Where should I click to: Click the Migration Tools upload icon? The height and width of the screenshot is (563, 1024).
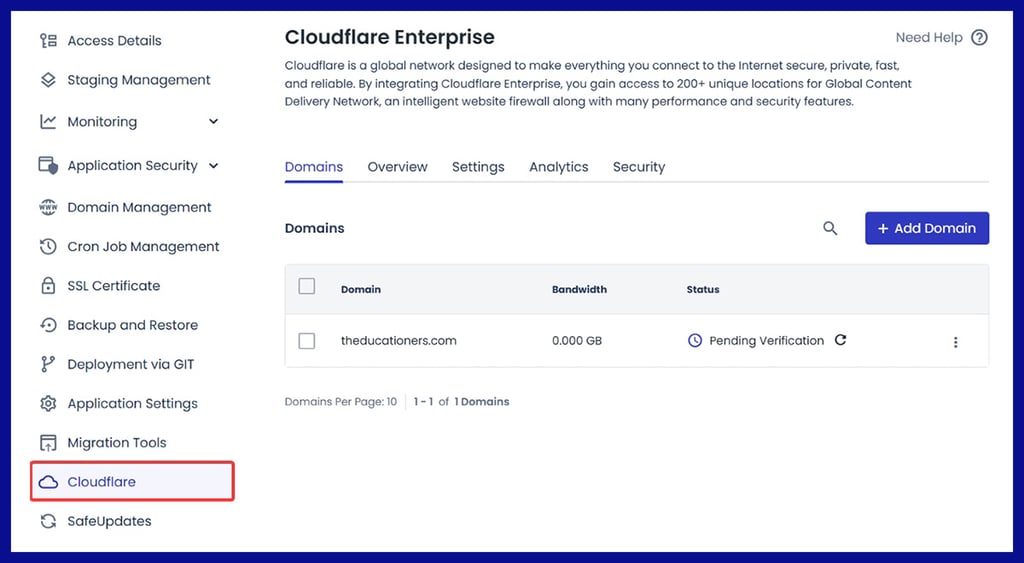[48, 443]
